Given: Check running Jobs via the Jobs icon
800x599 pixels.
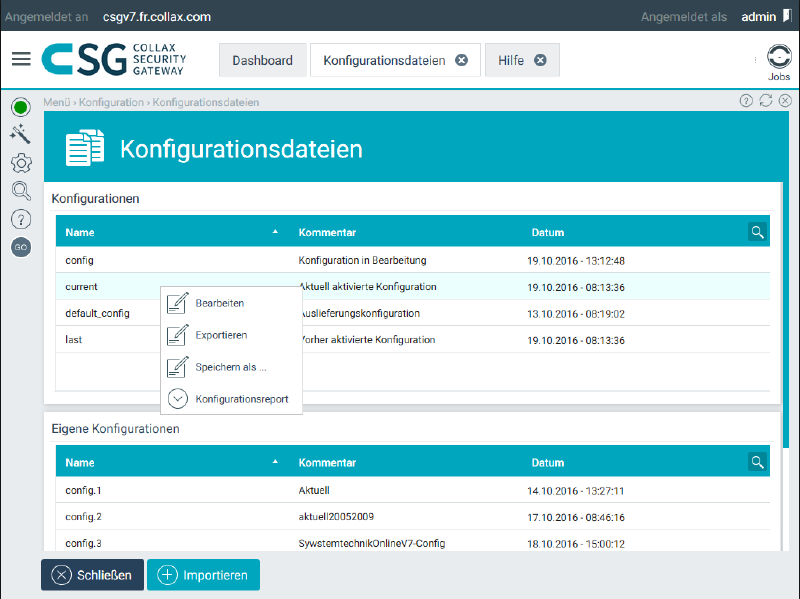Looking at the screenshot, I should pyautogui.click(x=778, y=58).
